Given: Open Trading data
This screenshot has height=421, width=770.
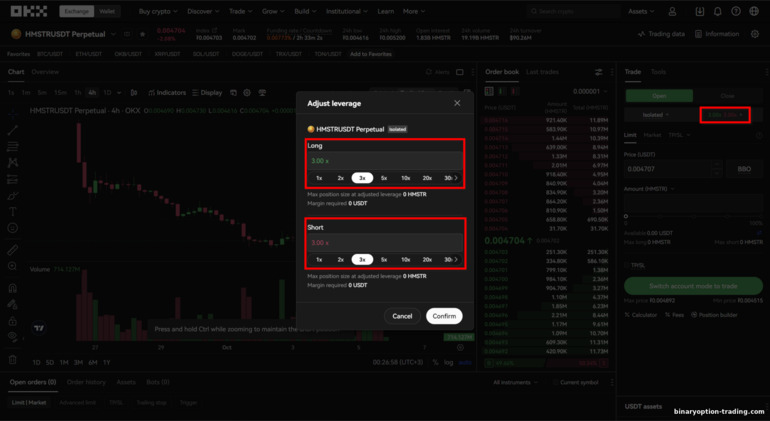Looking at the screenshot, I should [x=661, y=34].
